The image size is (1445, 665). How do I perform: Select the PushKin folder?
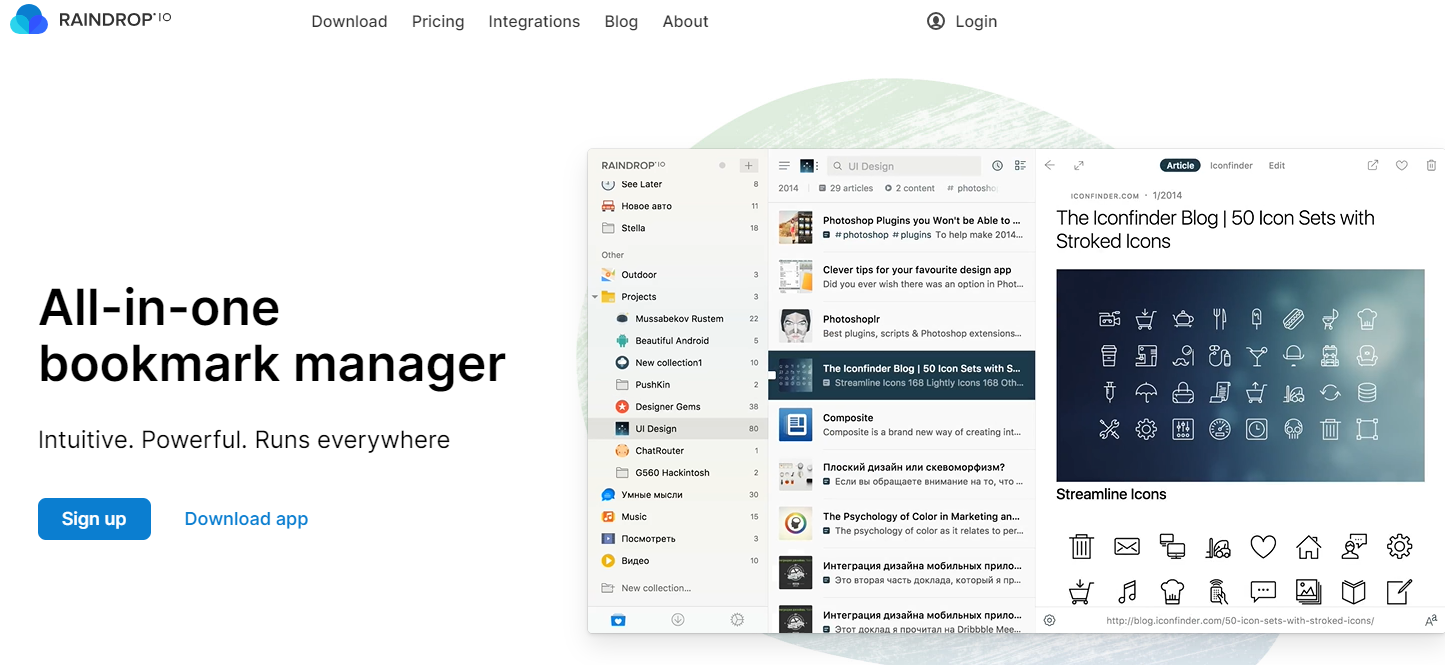tap(679, 385)
